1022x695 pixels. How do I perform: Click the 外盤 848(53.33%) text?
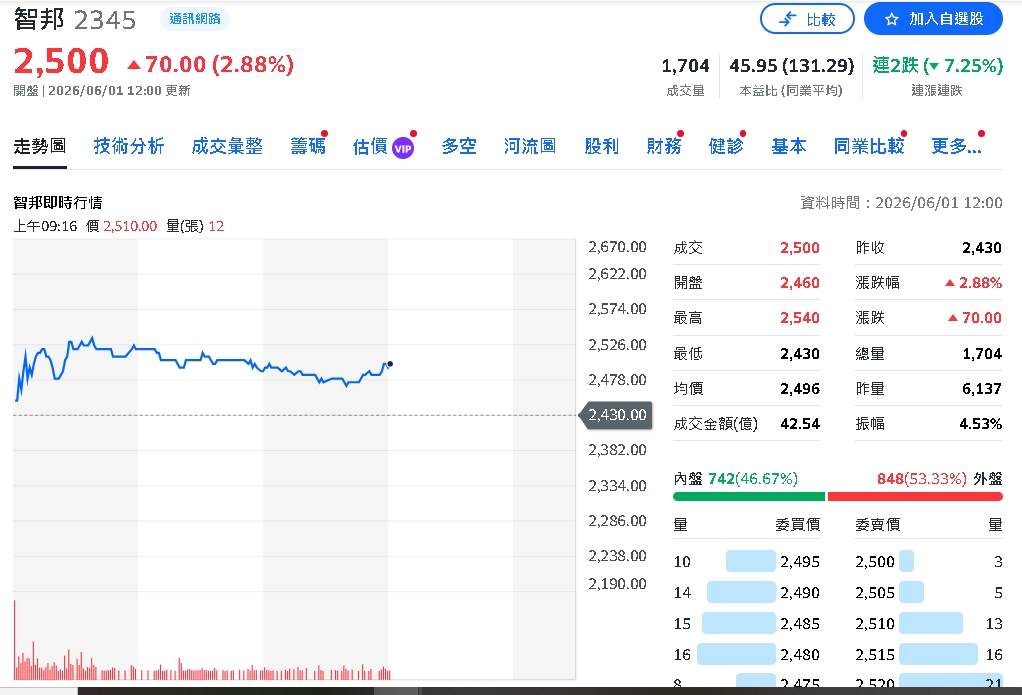coord(939,479)
